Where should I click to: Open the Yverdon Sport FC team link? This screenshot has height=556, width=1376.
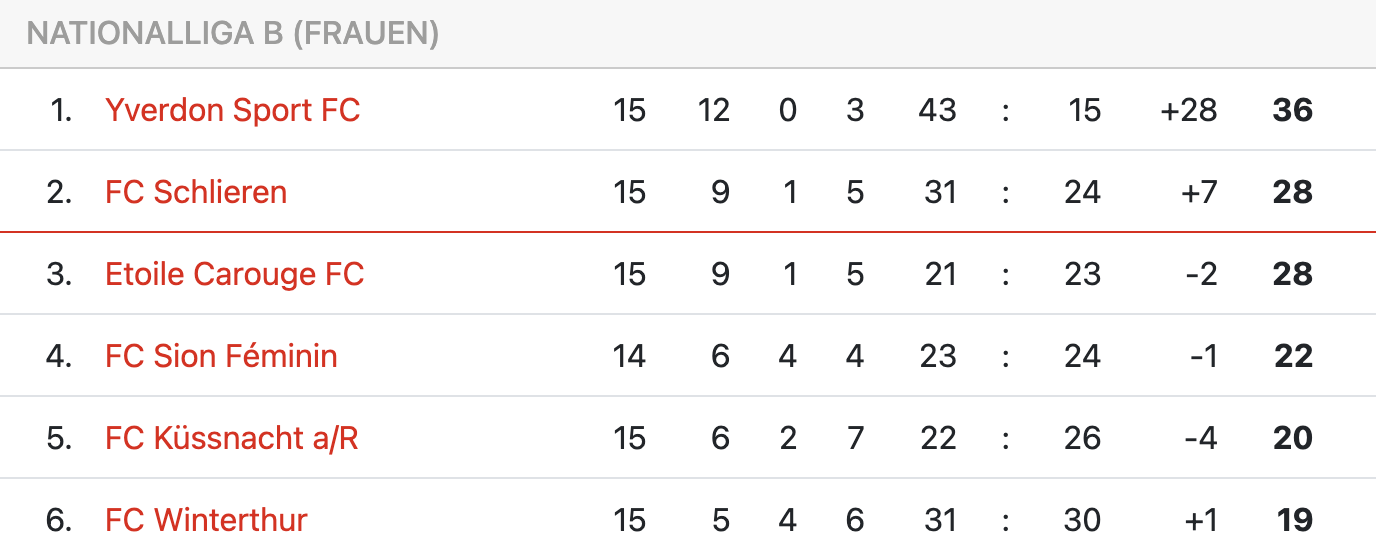pos(232,110)
